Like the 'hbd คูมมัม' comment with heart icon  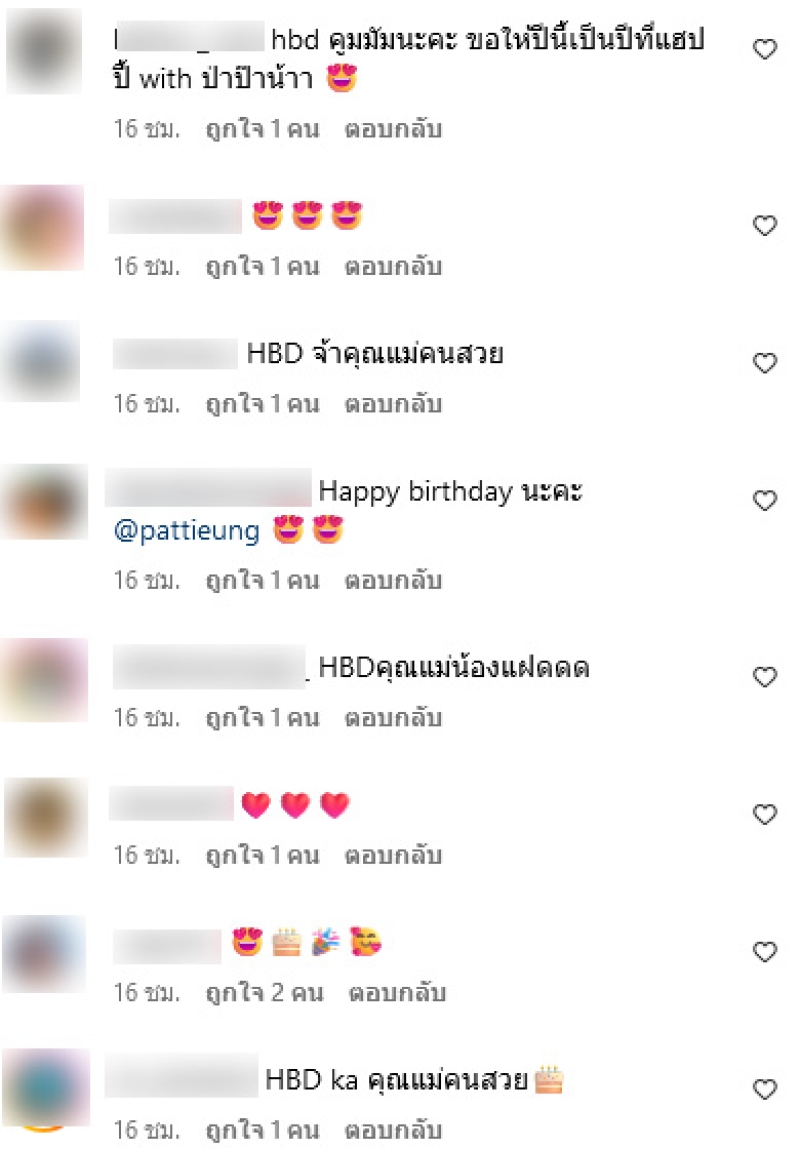coord(765,49)
